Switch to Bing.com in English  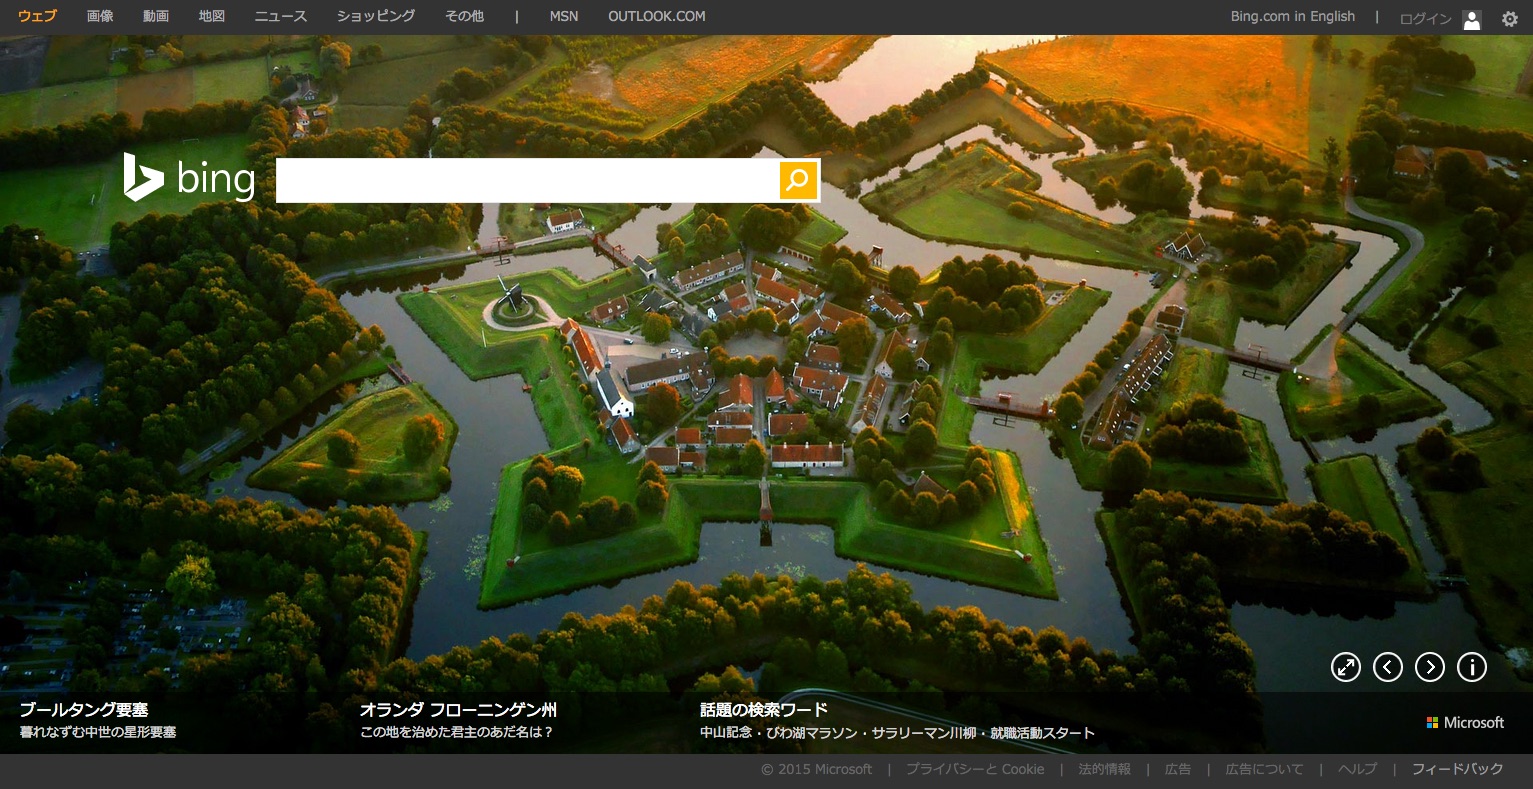[1292, 16]
